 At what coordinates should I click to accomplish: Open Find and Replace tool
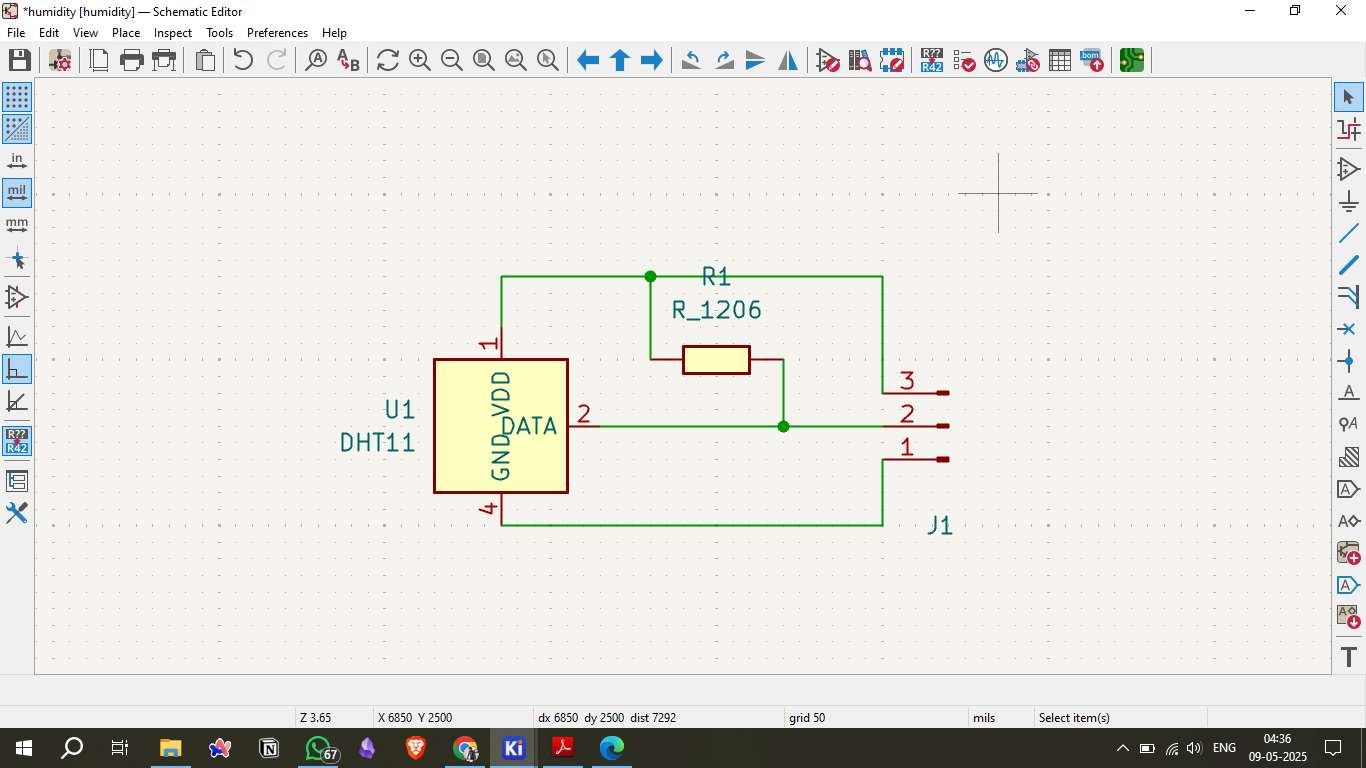(347, 60)
